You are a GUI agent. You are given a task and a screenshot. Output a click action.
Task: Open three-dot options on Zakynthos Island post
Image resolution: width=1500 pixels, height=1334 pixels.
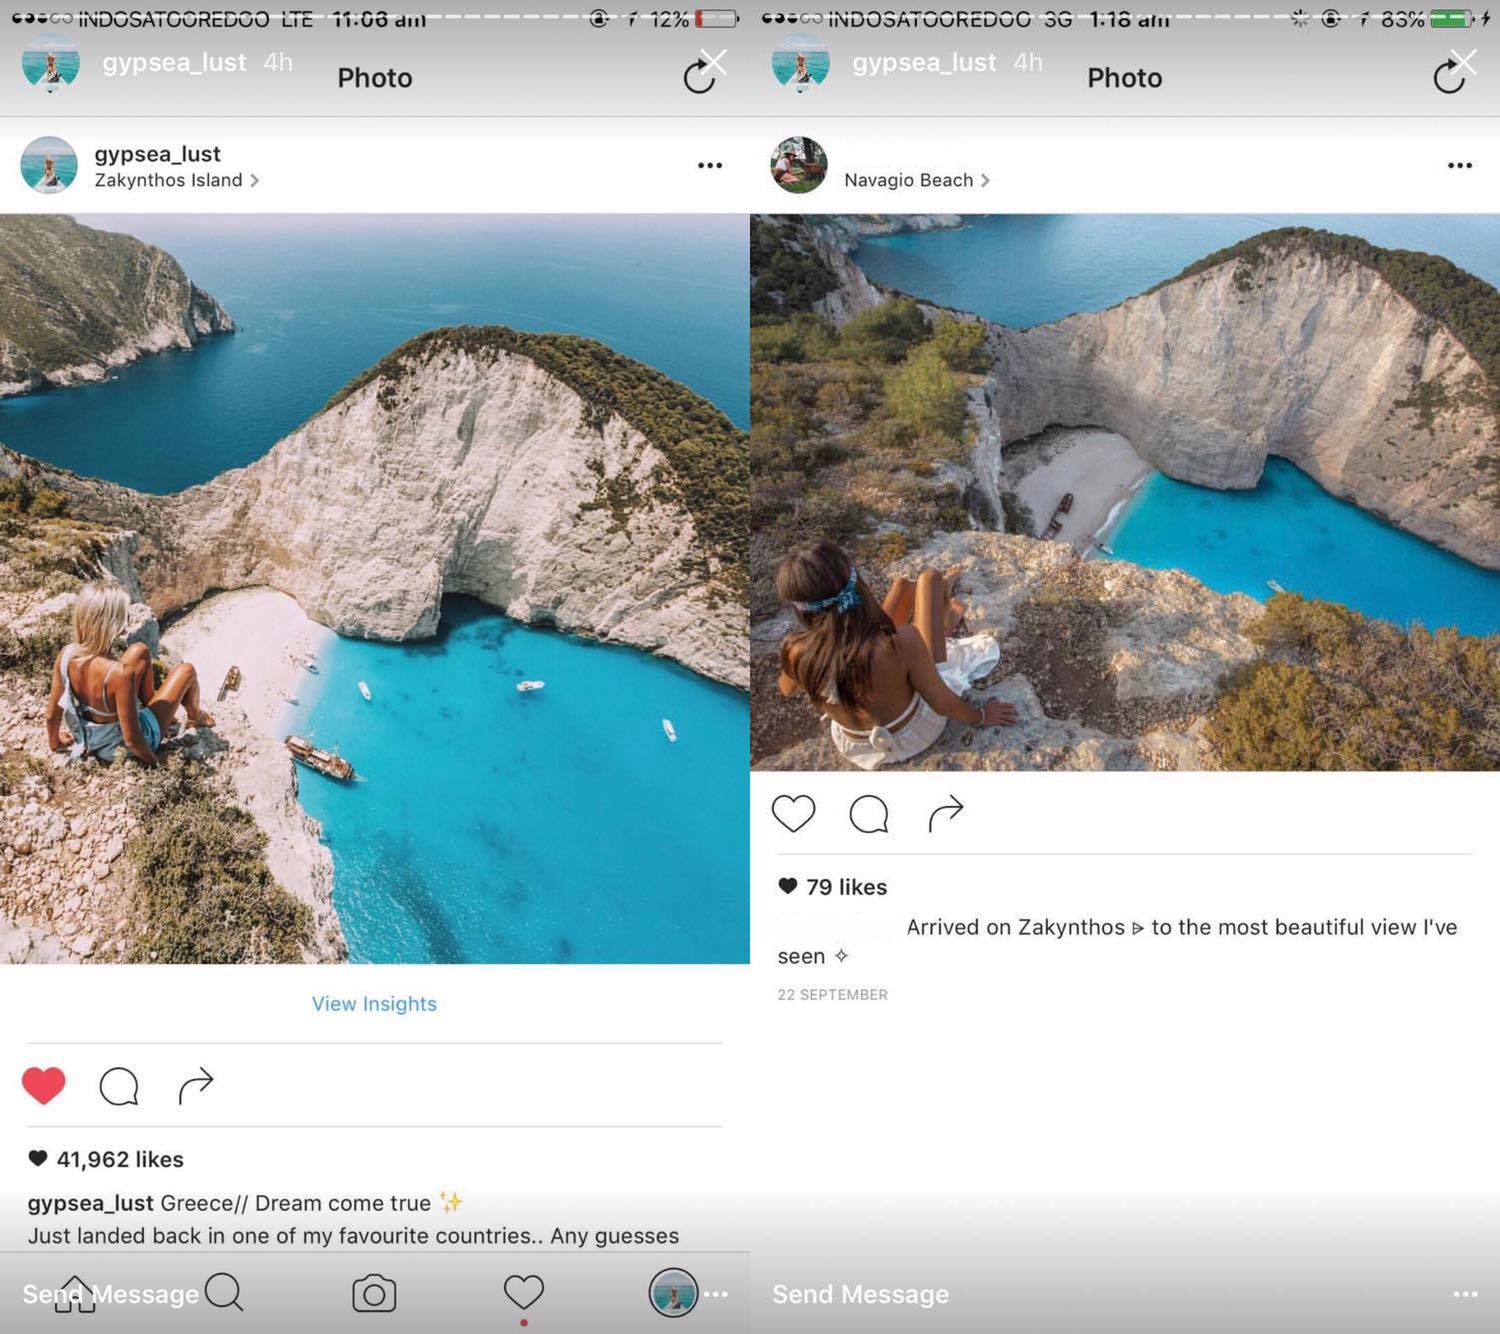pos(710,165)
